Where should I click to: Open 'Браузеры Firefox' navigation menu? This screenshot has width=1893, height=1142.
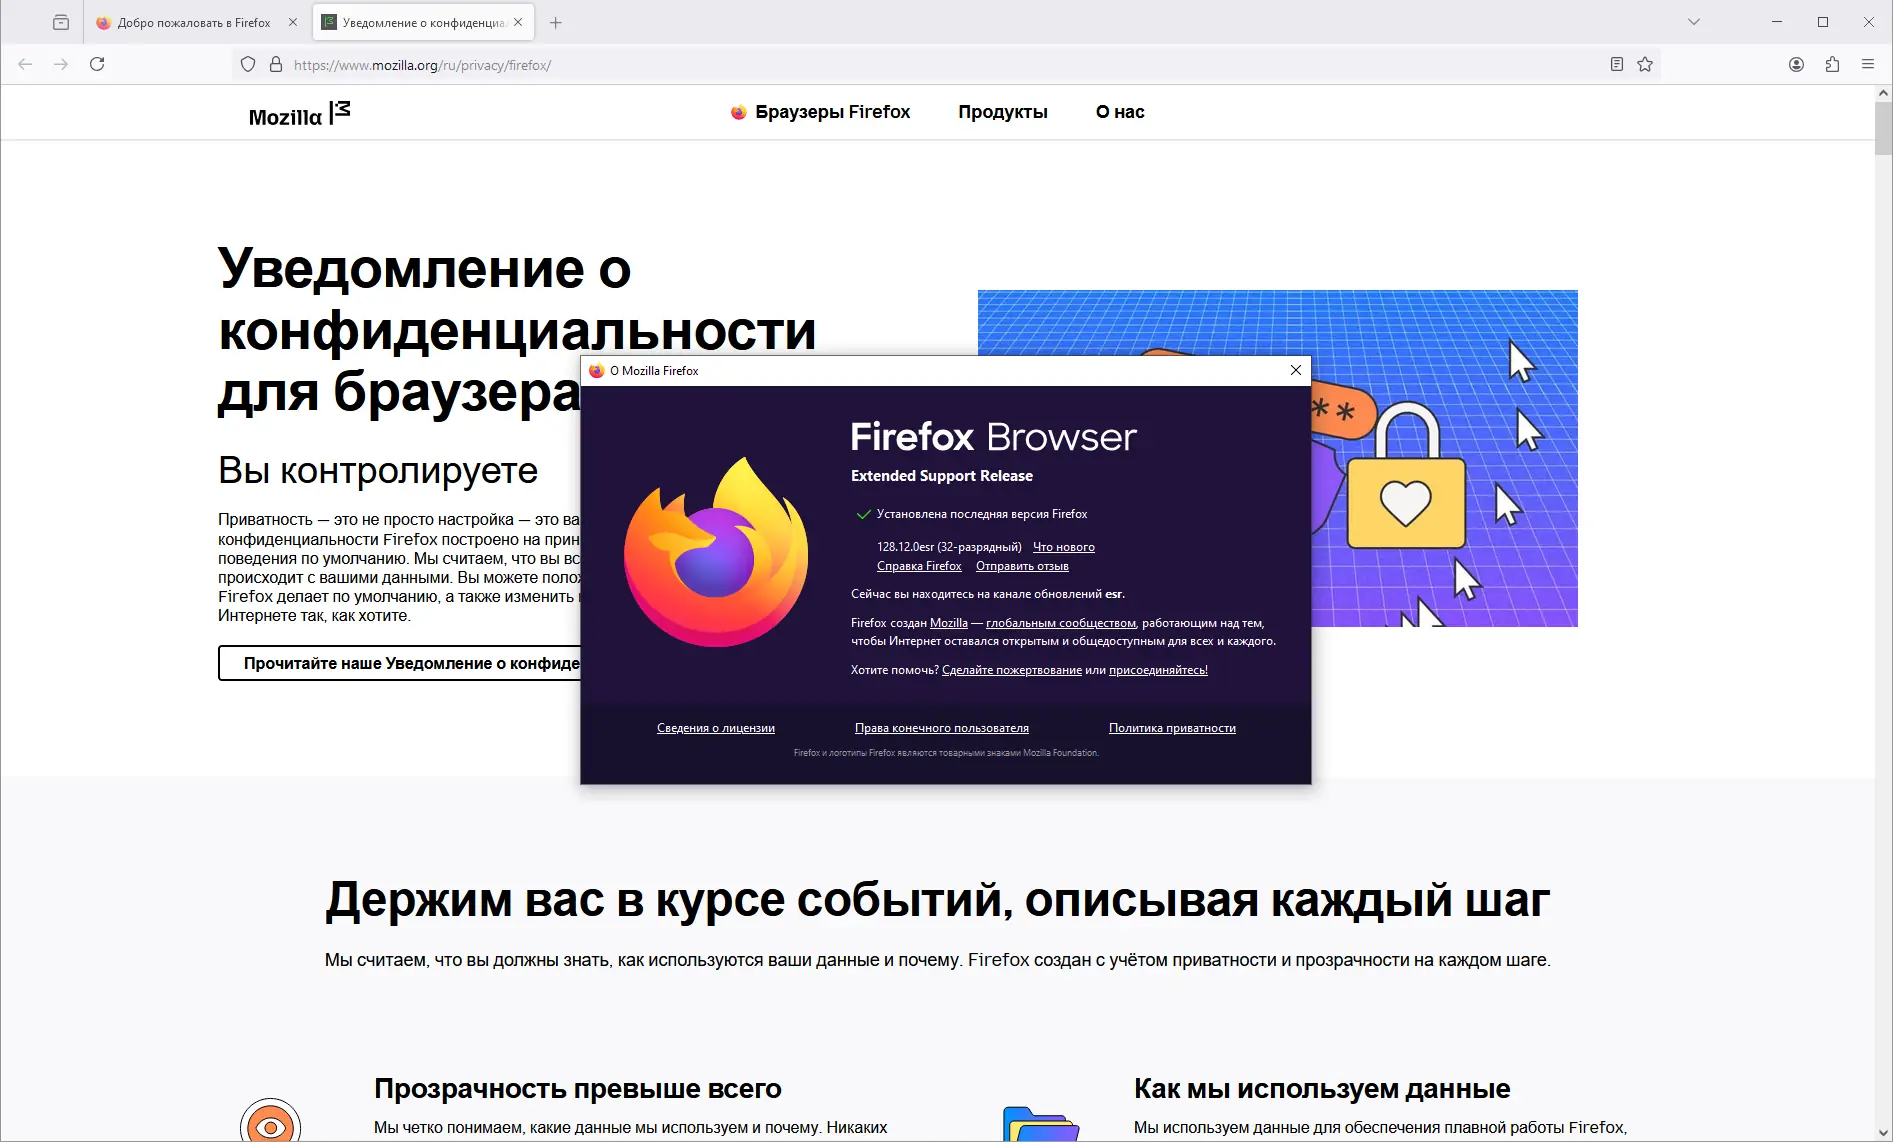(x=820, y=112)
